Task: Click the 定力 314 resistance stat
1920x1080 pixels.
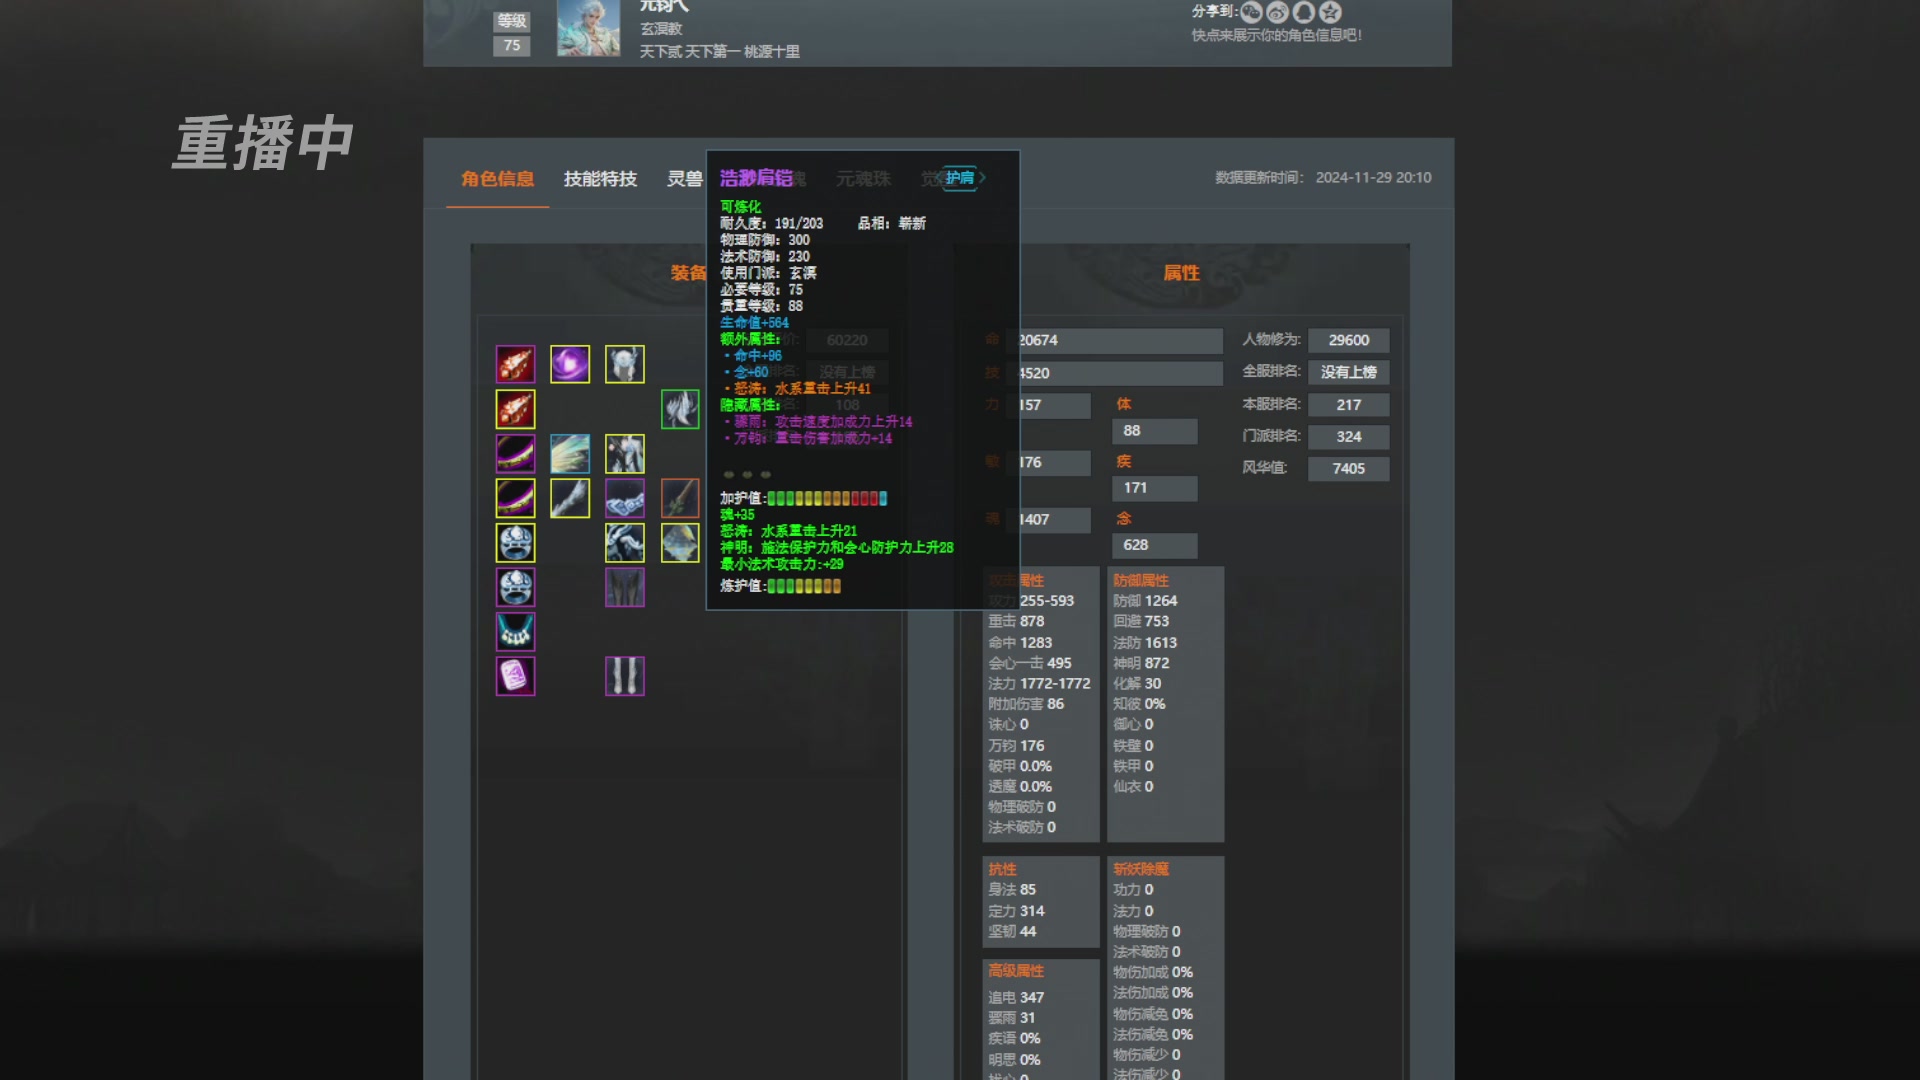Action: pos(1016,911)
